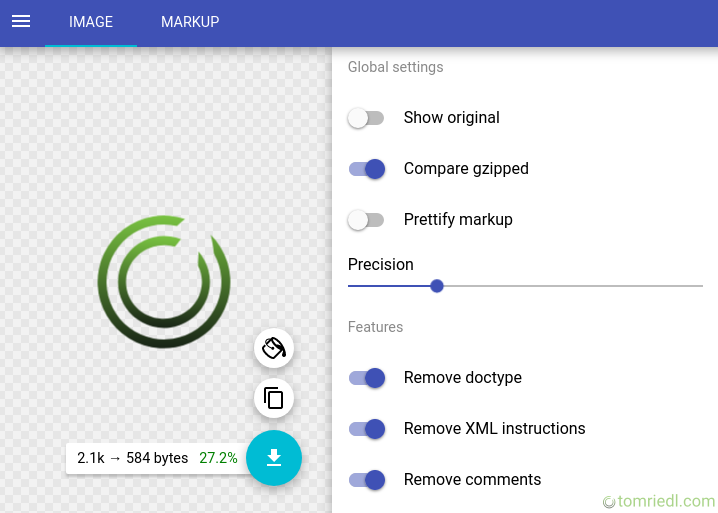Click the Show original label text
This screenshot has width=718, height=513.
pos(451,118)
